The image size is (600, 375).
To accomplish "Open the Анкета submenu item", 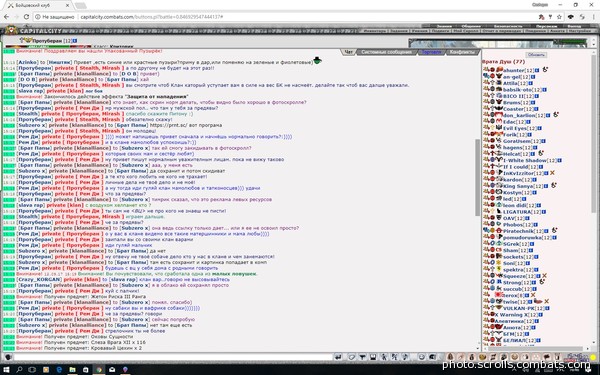I will (558, 31).
